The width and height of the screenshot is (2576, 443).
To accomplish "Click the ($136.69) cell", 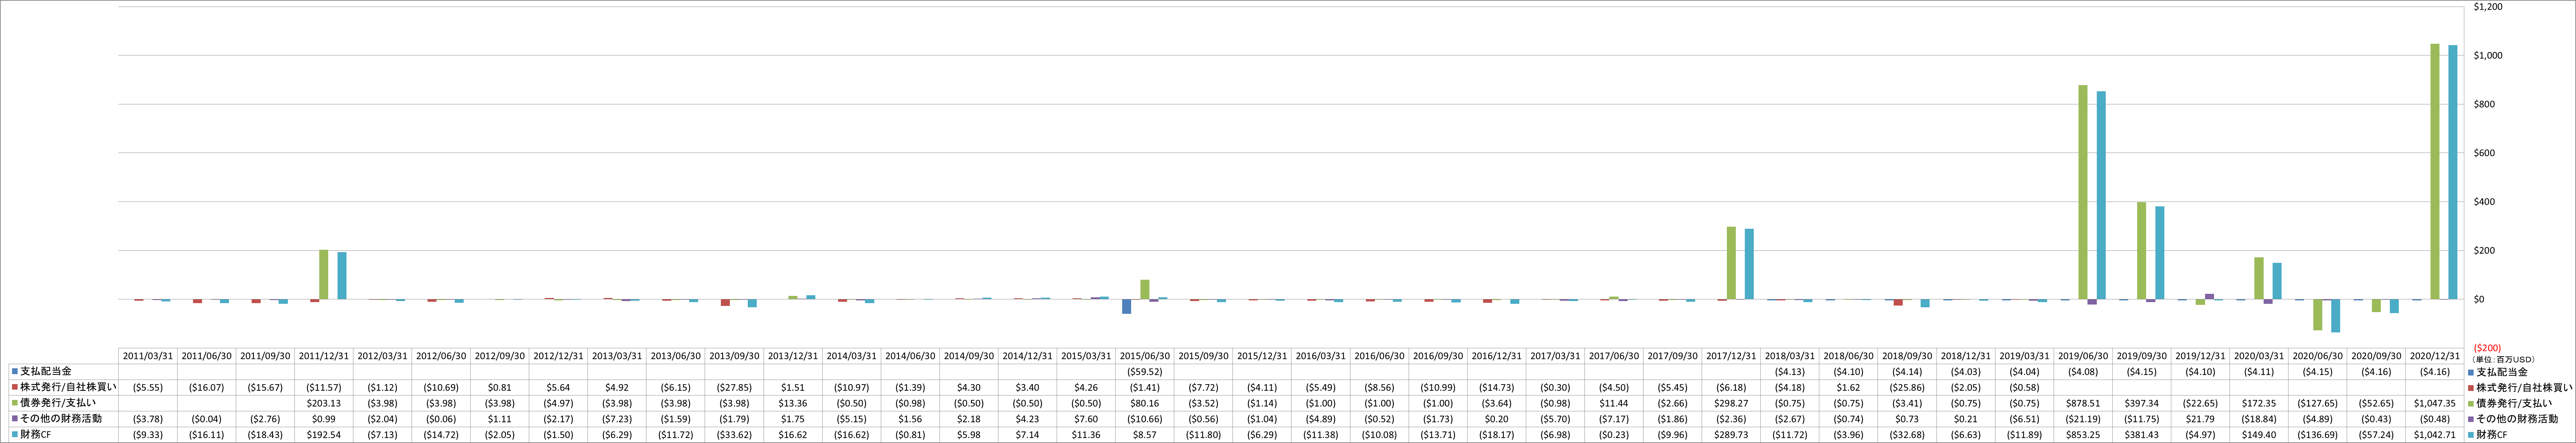I will (x=2318, y=435).
